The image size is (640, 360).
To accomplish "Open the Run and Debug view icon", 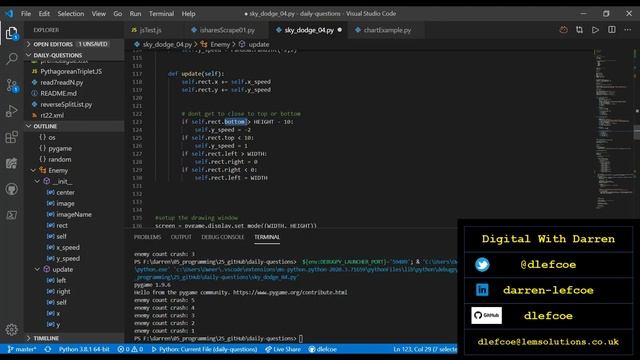I will [x=11, y=111].
